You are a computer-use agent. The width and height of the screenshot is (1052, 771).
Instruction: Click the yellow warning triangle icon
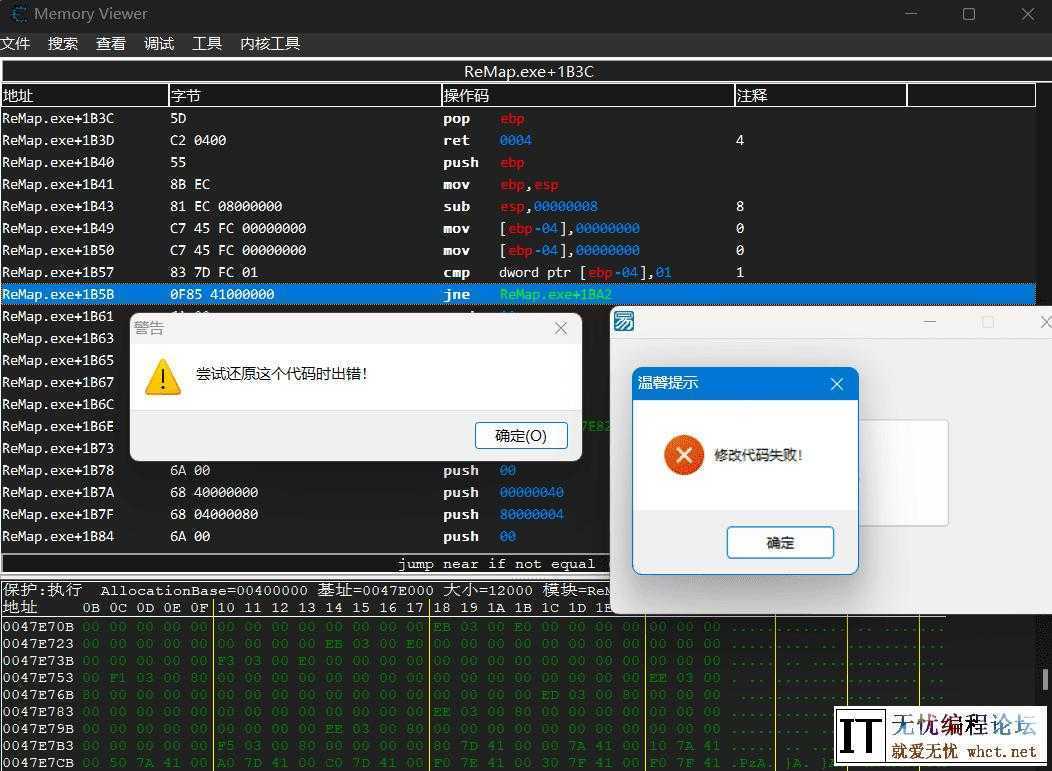pos(163,377)
